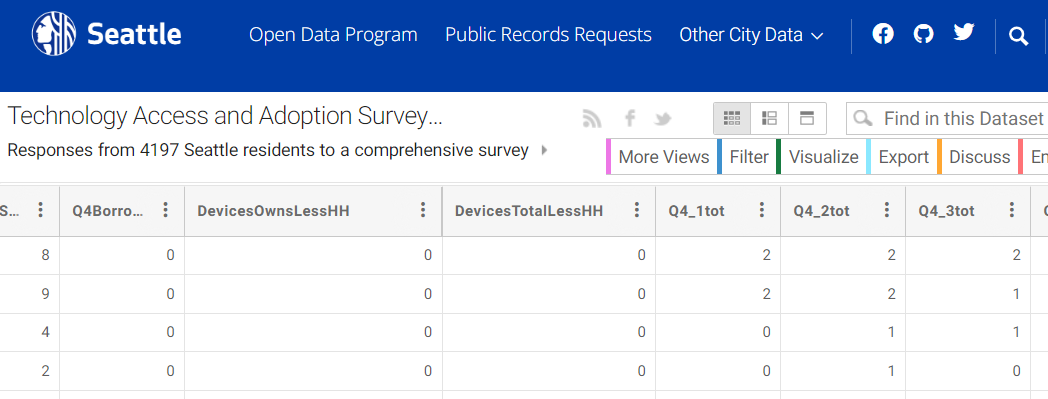Select Q4_3tot cell in fourth row
The height and width of the screenshot is (399, 1048).
point(968,371)
